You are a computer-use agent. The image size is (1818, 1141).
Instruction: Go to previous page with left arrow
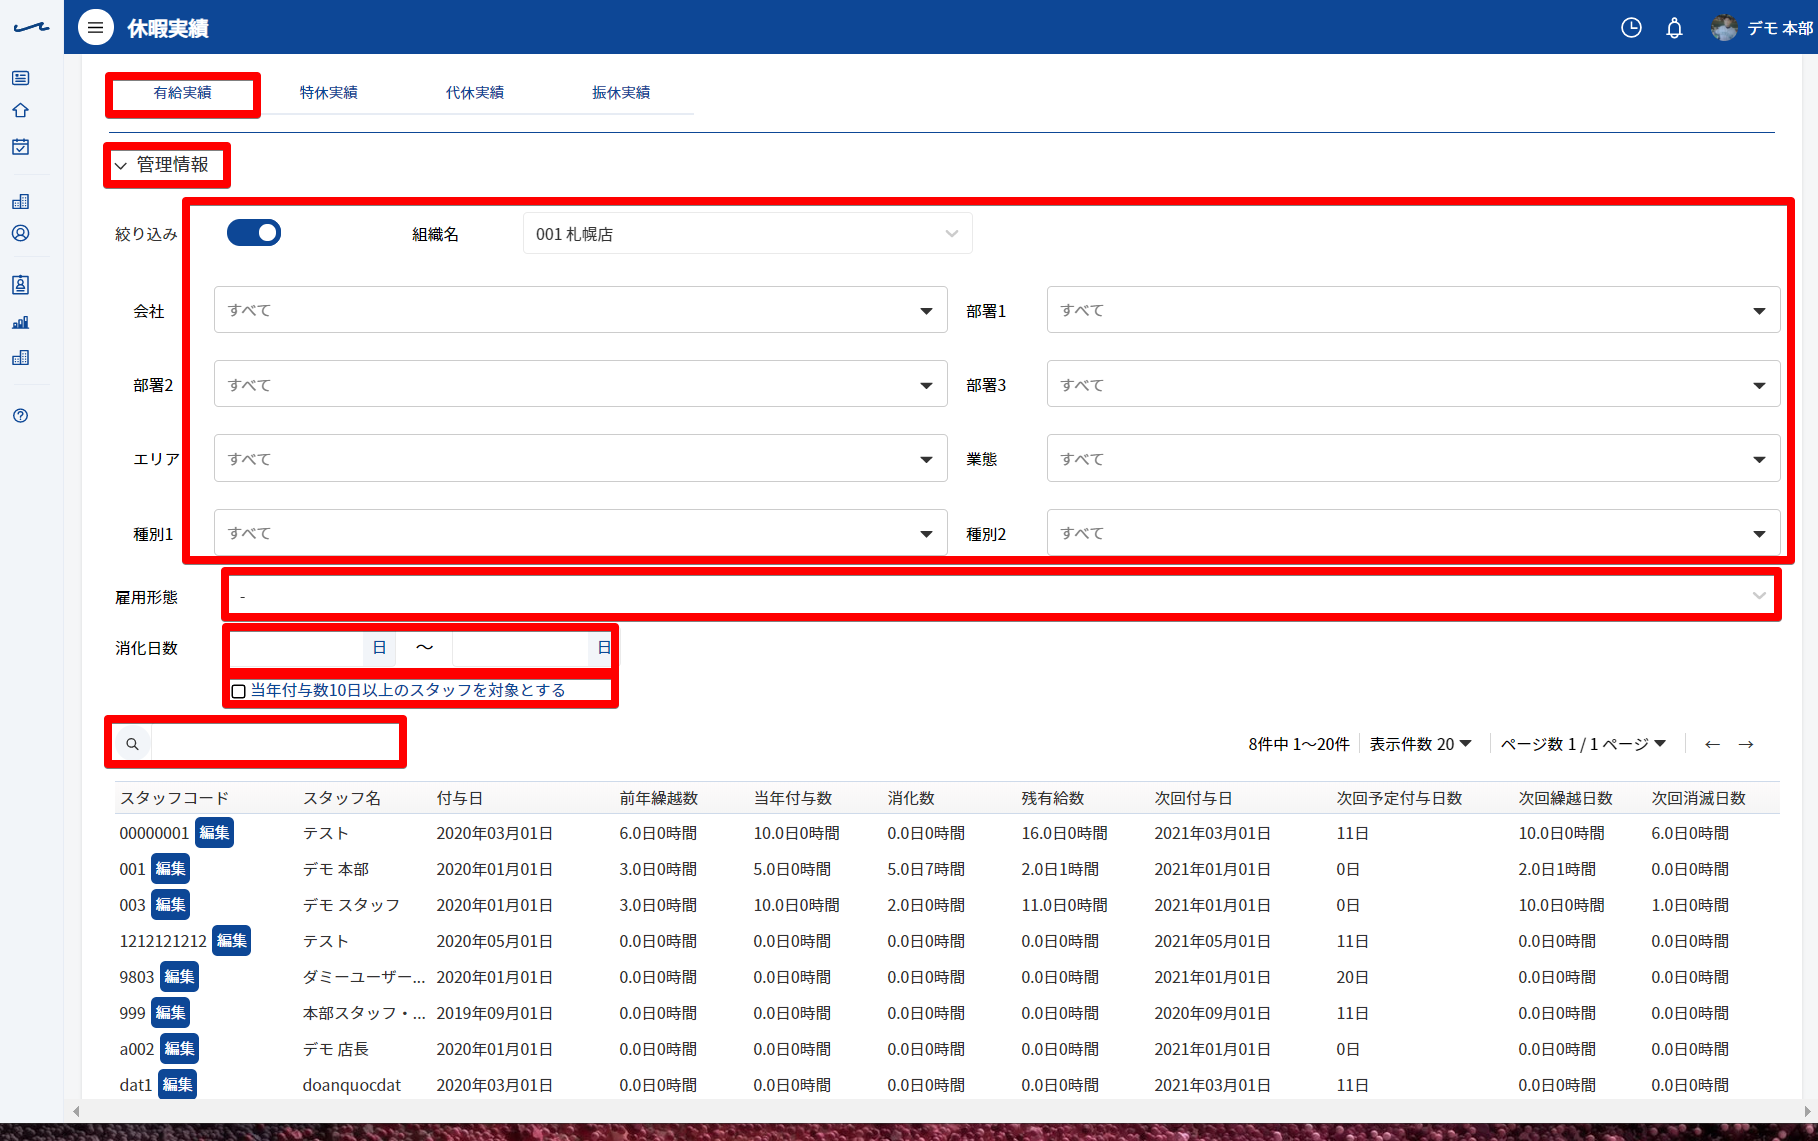pos(1712,744)
